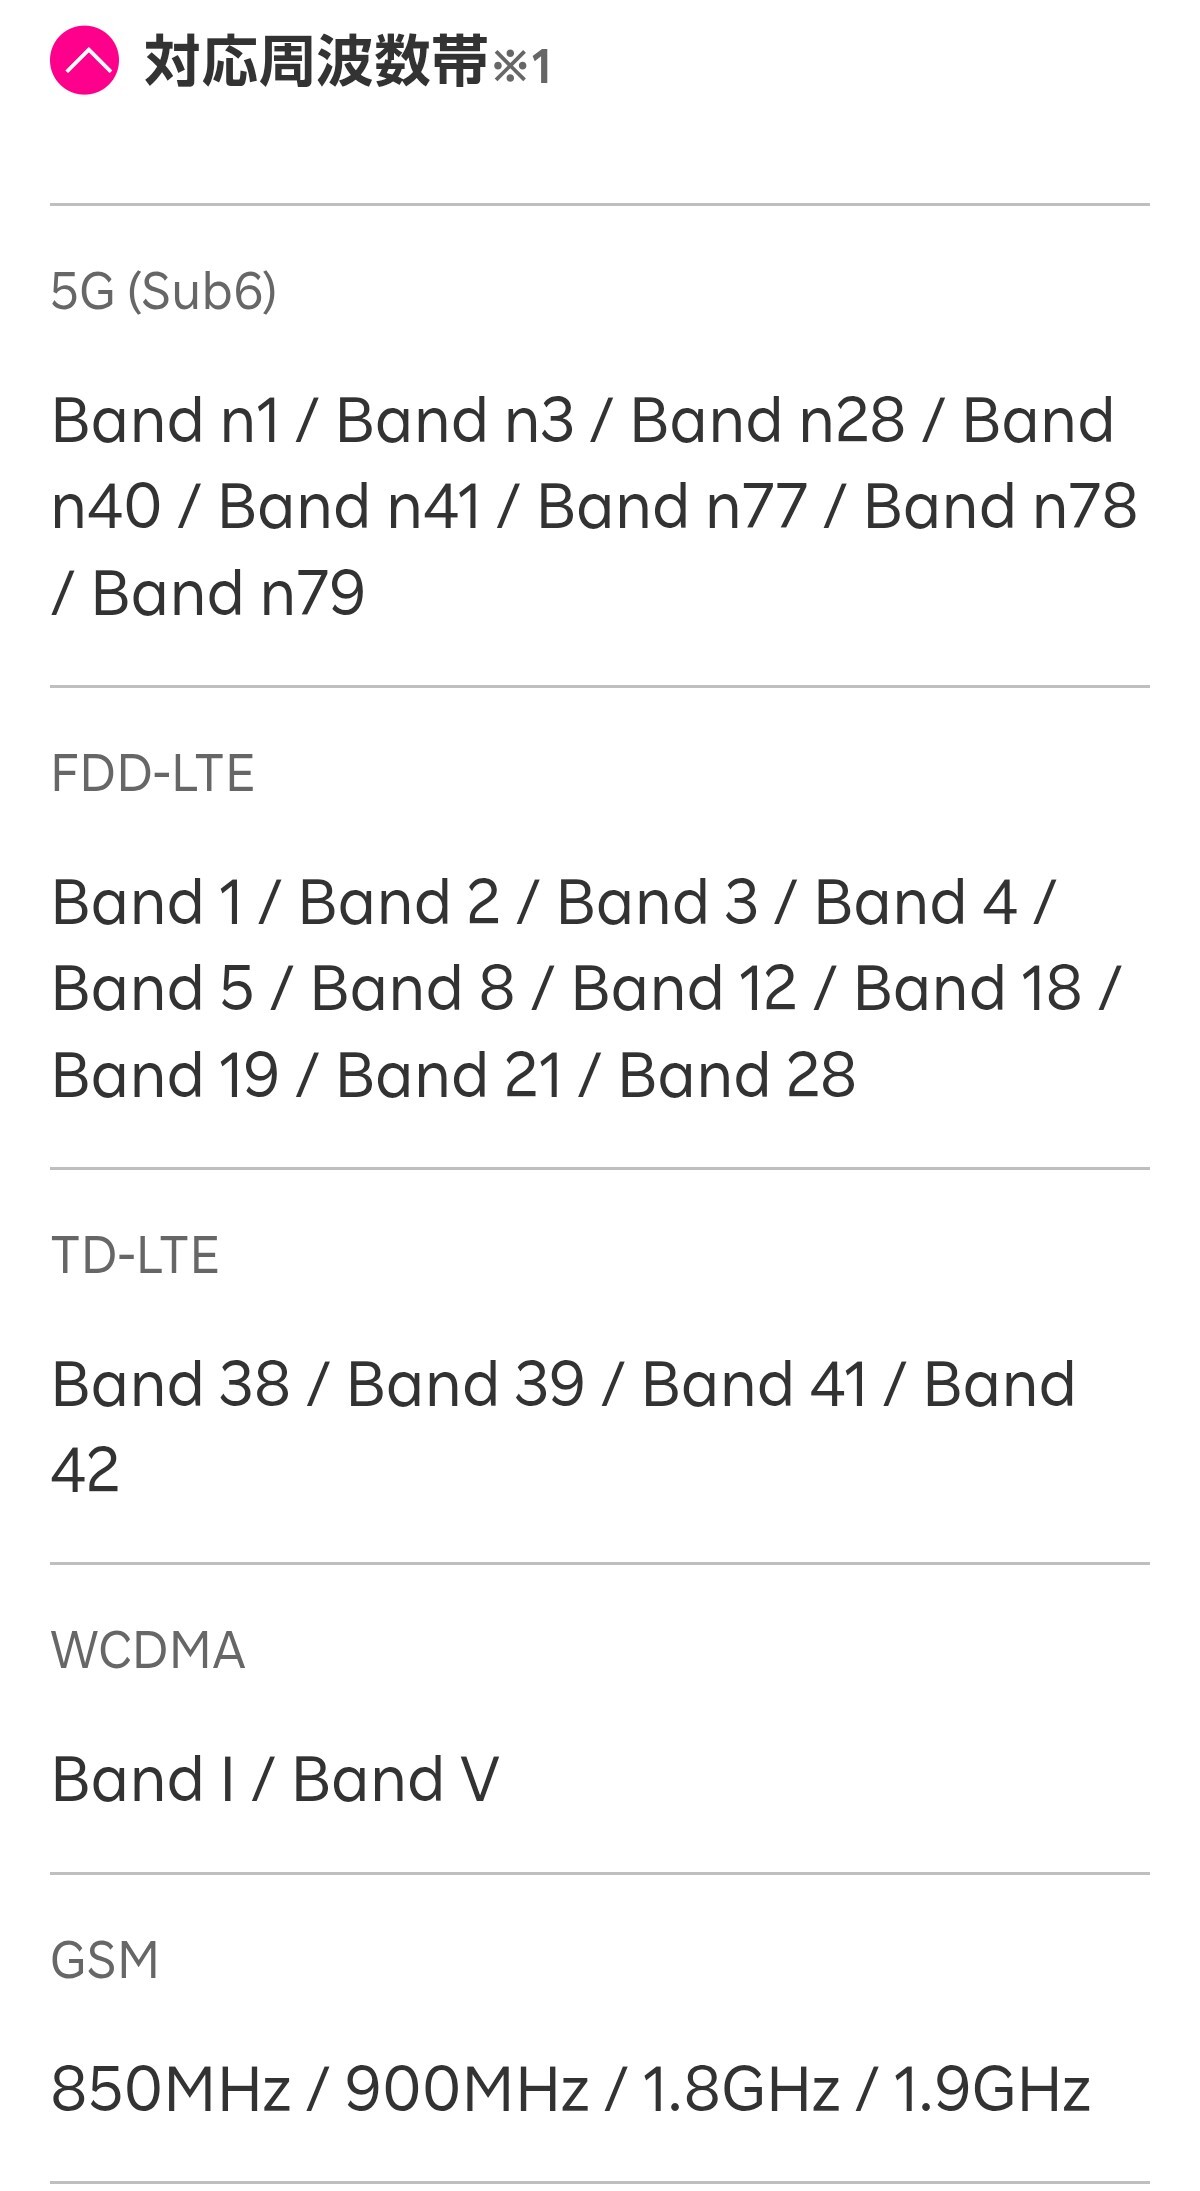This screenshot has height=2191, width=1200.
Task: Tap Band 38 under TD-LTE
Action: [171, 1385]
